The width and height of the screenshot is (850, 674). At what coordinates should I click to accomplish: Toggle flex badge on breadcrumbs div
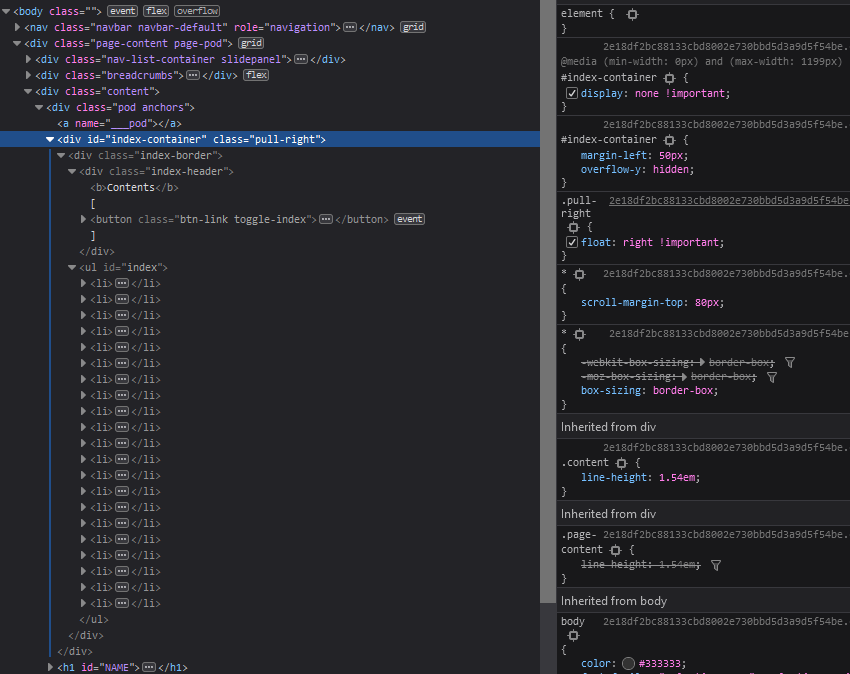click(256, 75)
